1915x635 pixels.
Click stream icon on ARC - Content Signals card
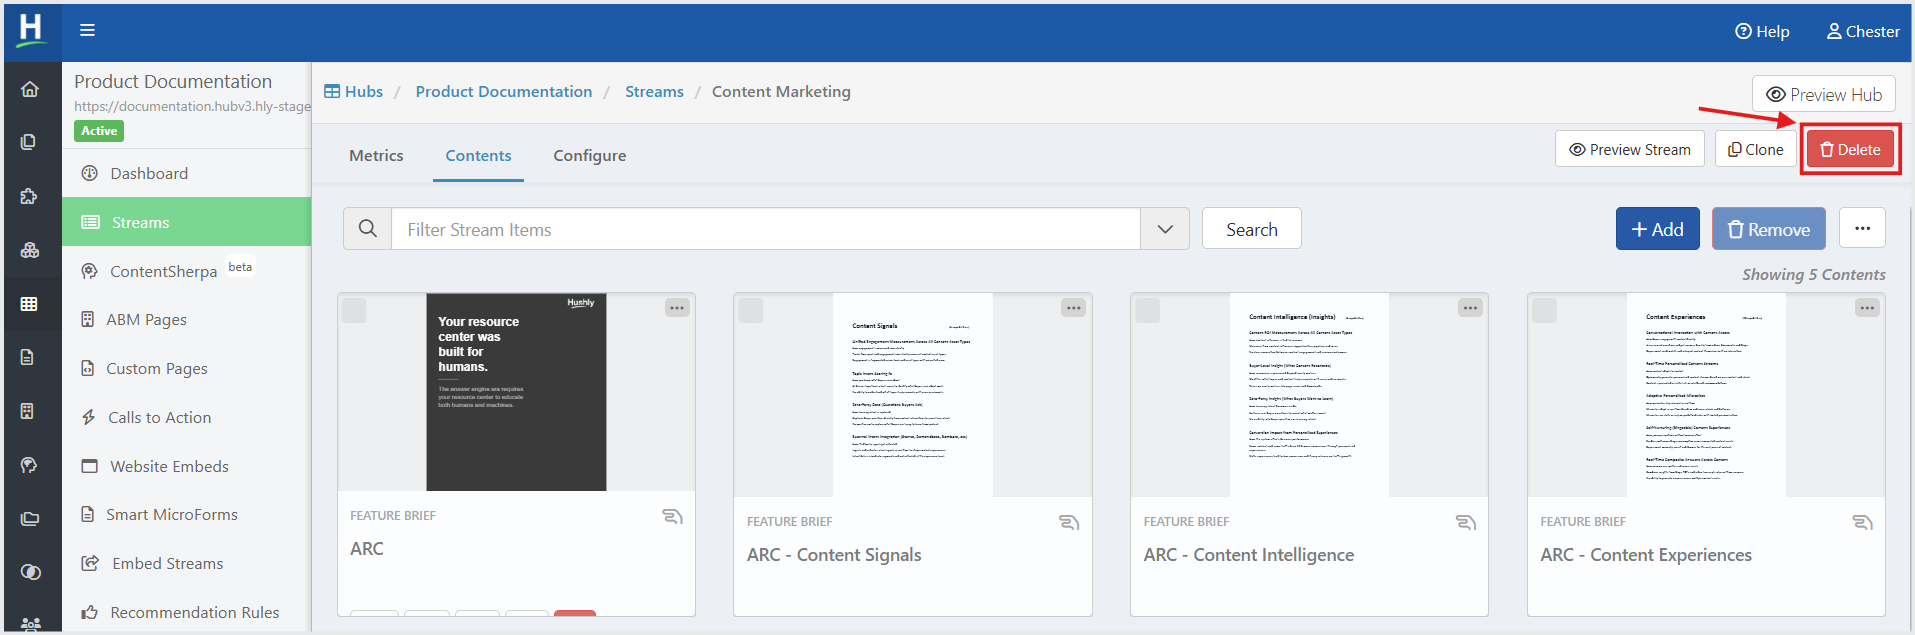click(1069, 522)
